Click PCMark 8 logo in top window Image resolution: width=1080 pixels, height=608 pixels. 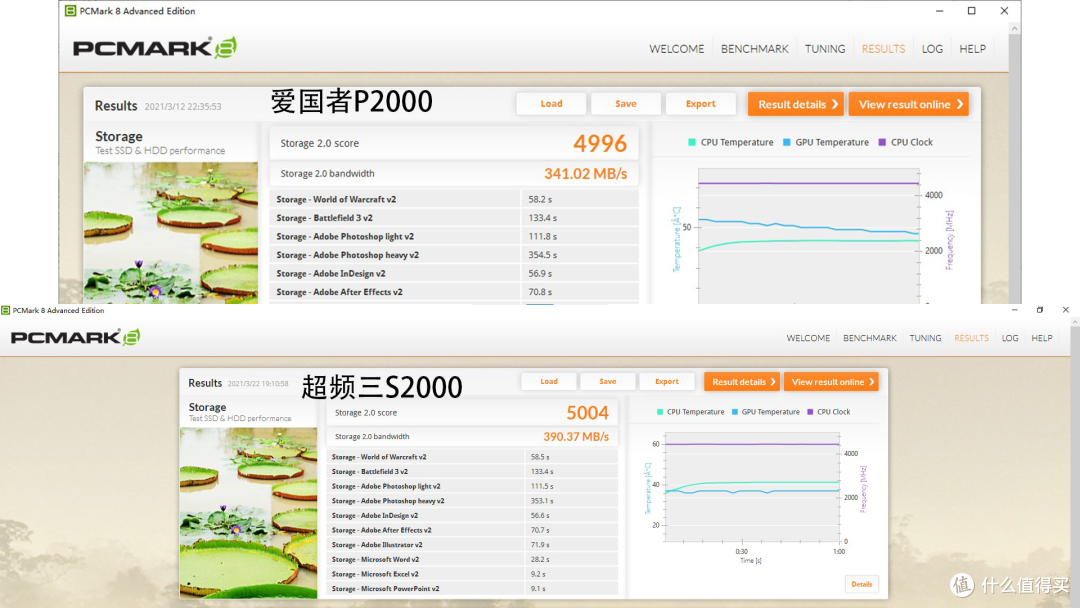(x=155, y=48)
